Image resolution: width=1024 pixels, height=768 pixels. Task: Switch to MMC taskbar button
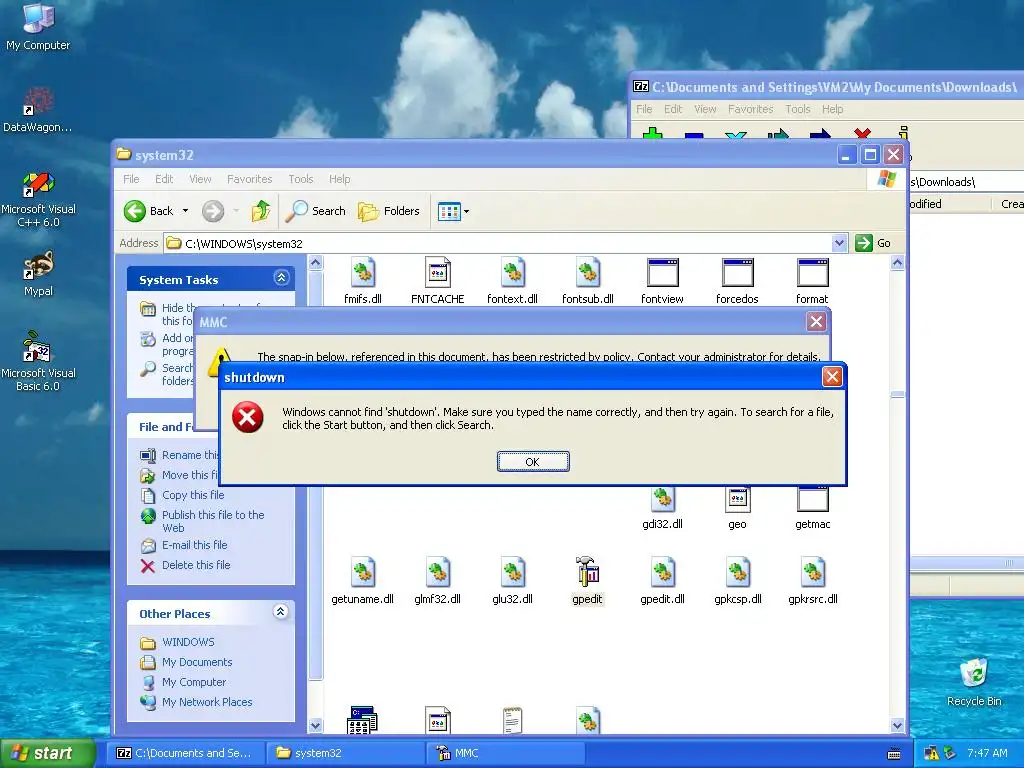click(x=505, y=753)
